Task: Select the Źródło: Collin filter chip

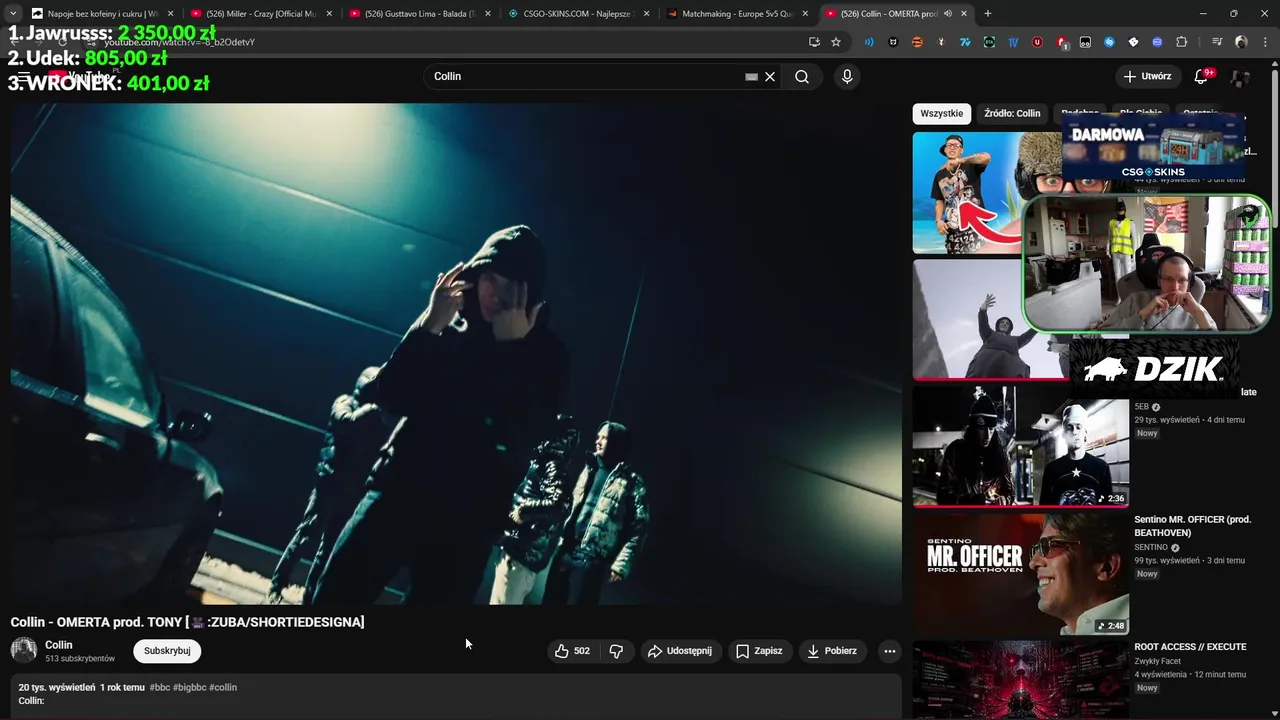Action: [x=1012, y=113]
